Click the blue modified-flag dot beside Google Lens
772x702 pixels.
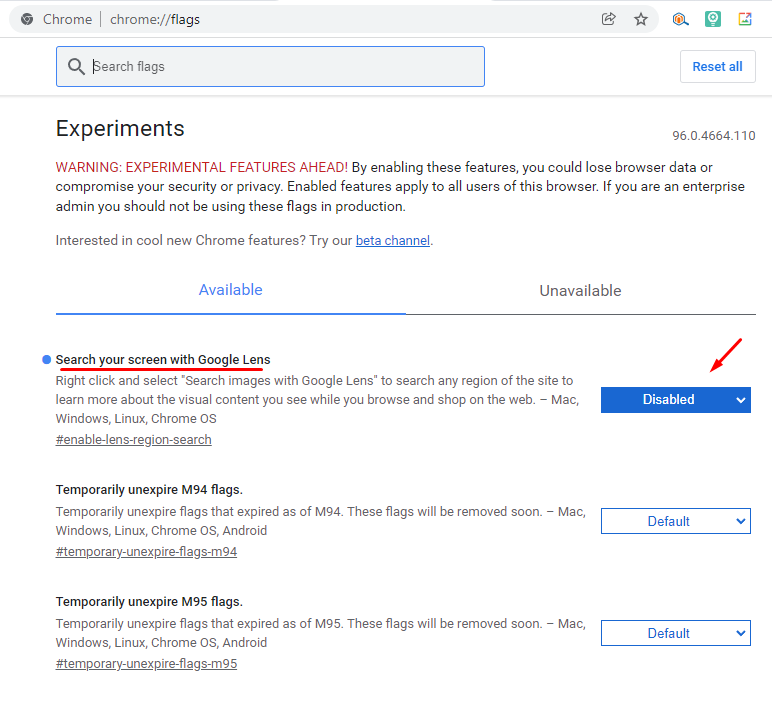pyautogui.click(x=46, y=360)
